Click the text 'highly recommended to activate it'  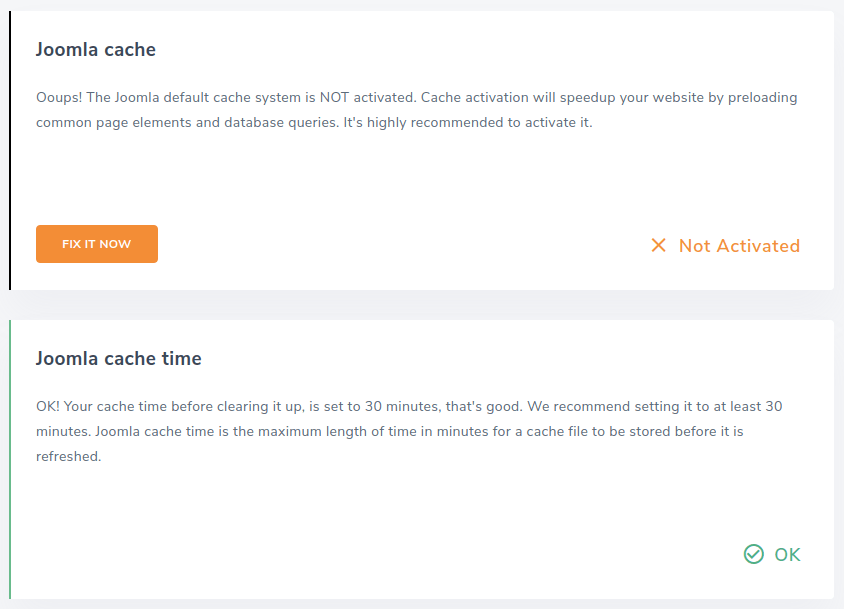tap(480, 123)
